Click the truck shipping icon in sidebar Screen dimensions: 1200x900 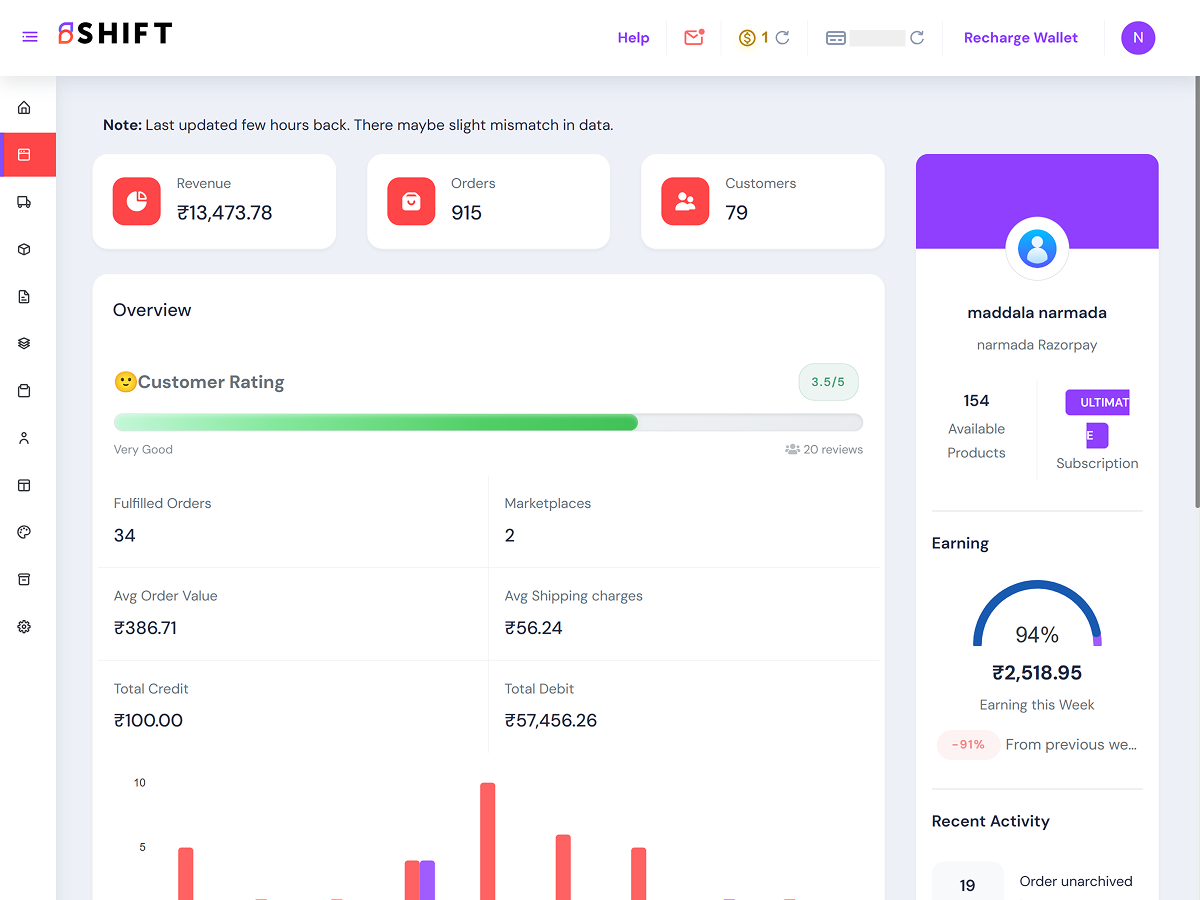pos(24,202)
